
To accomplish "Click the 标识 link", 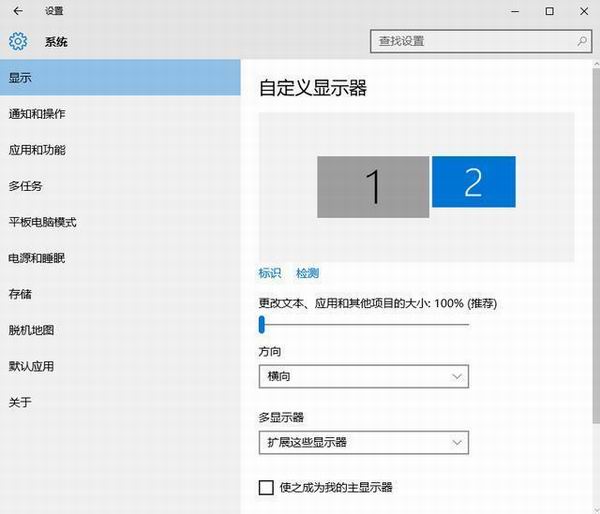I will click(270, 273).
